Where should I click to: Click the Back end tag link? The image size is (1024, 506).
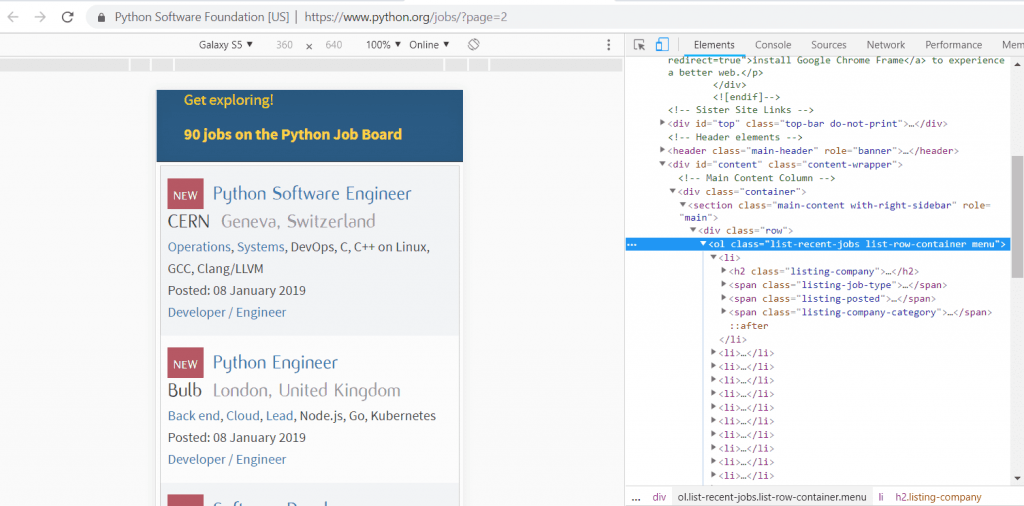(194, 416)
